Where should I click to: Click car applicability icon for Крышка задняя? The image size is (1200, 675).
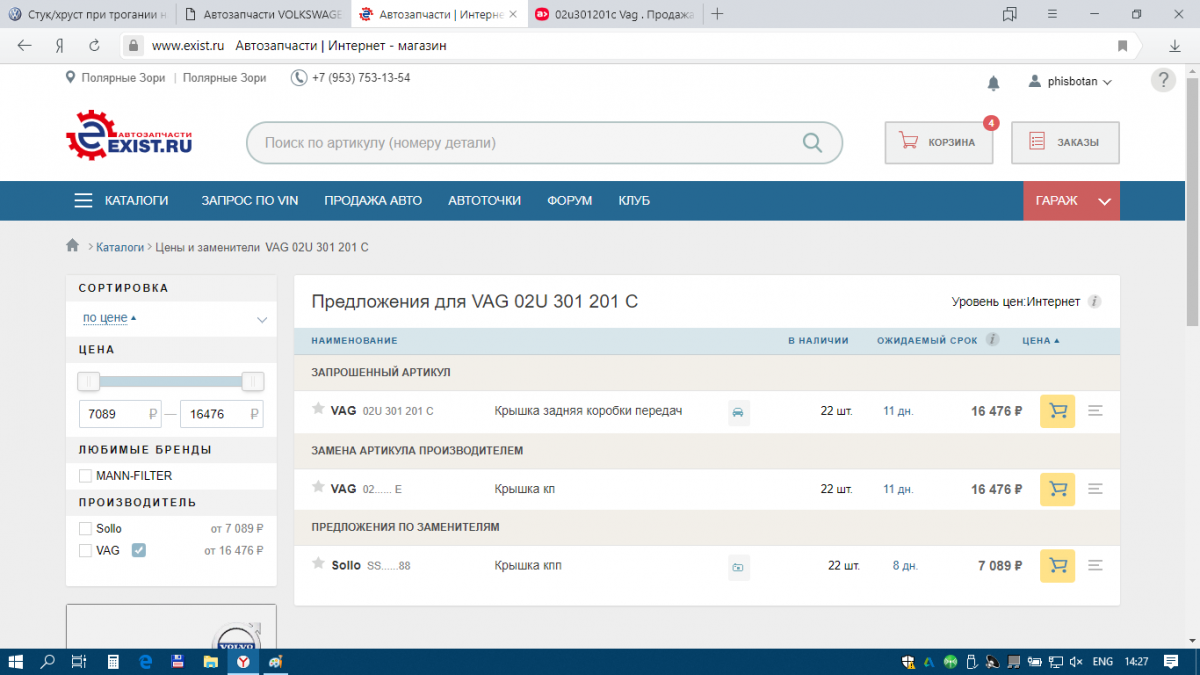coord(738,412)
